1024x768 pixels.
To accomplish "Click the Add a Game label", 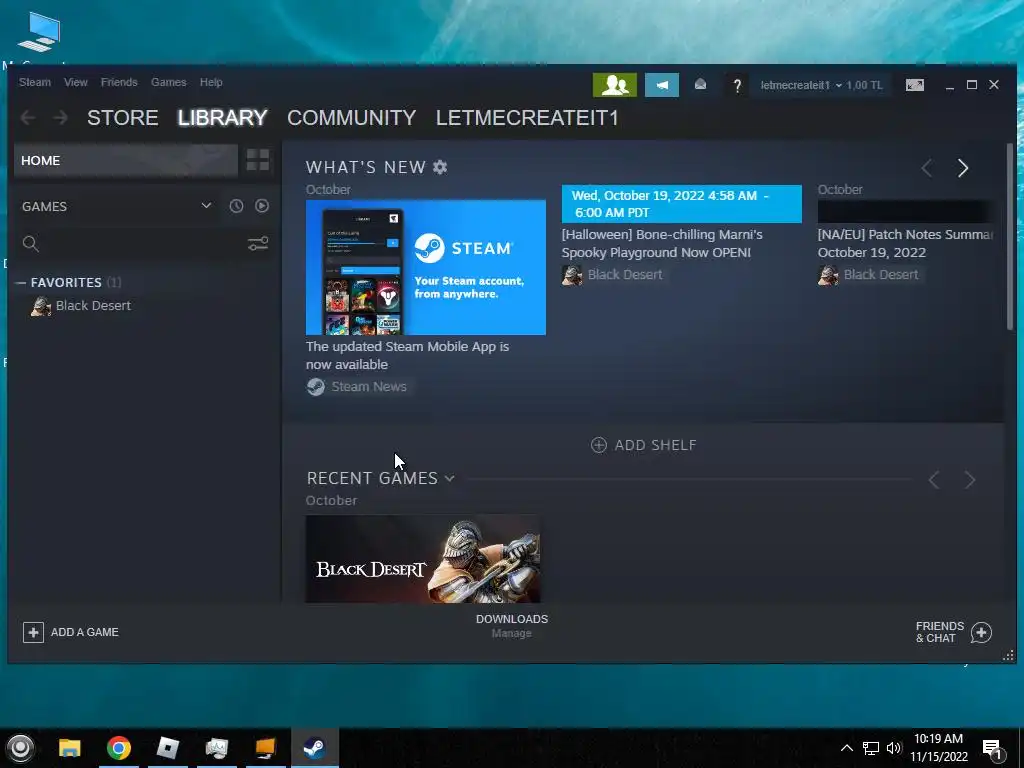I will click(85, 632).
